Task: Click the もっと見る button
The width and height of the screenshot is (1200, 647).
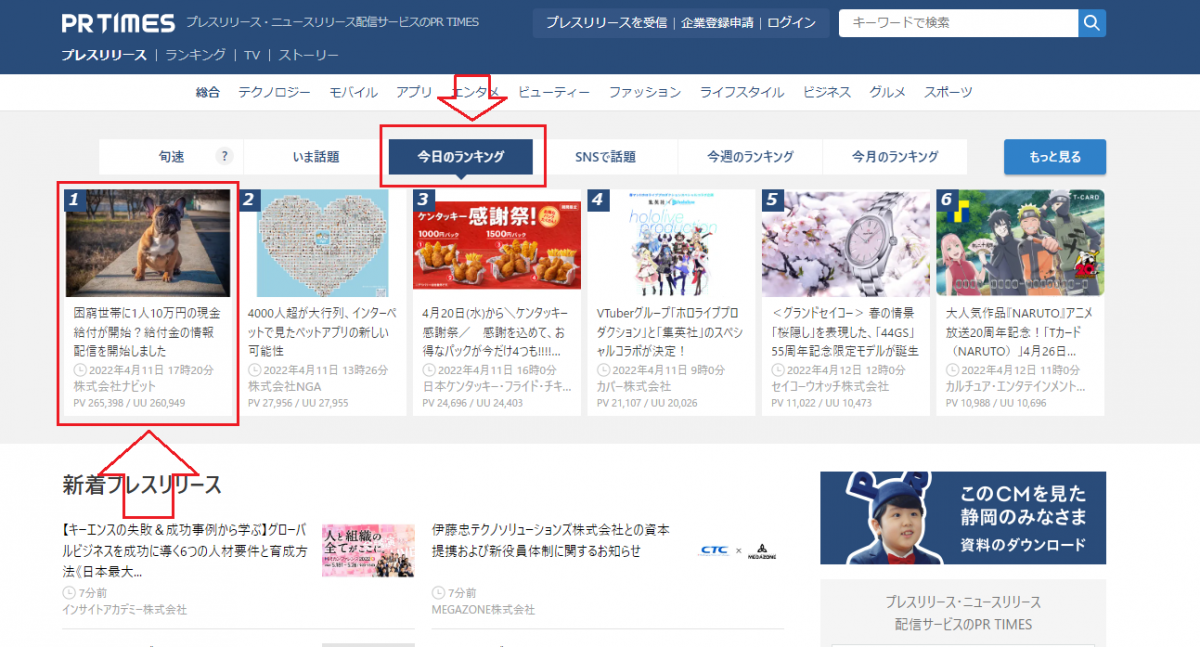Action: (1054, 157)
